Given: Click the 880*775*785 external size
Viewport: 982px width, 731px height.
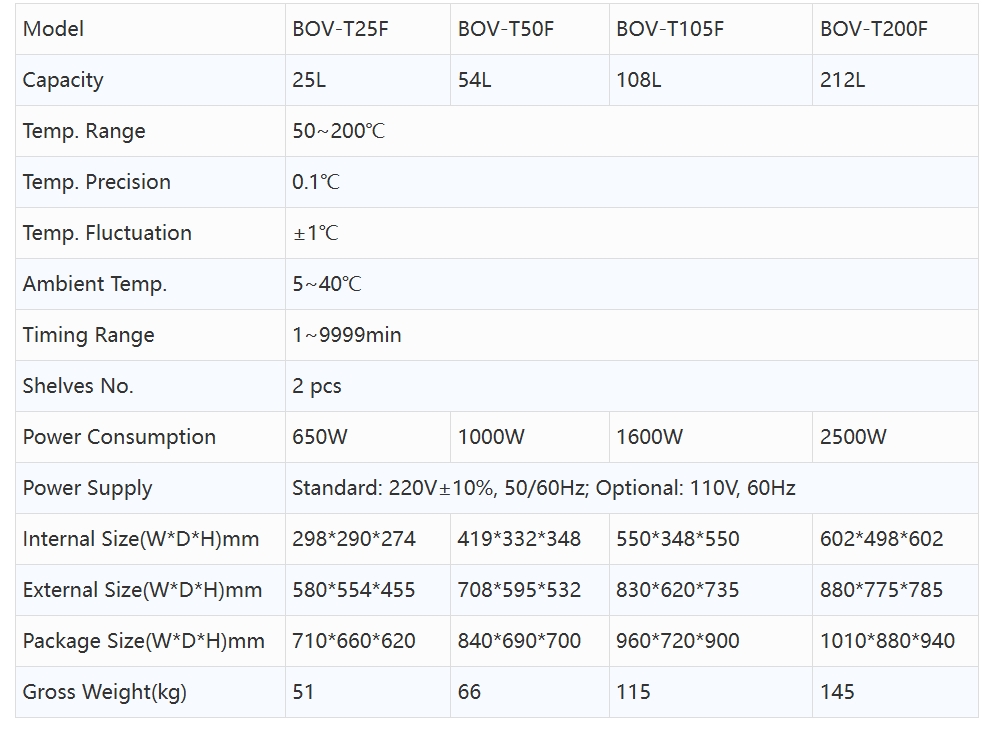Looking at the screenshot, I should pyautogui.click(x=882, y=590).
